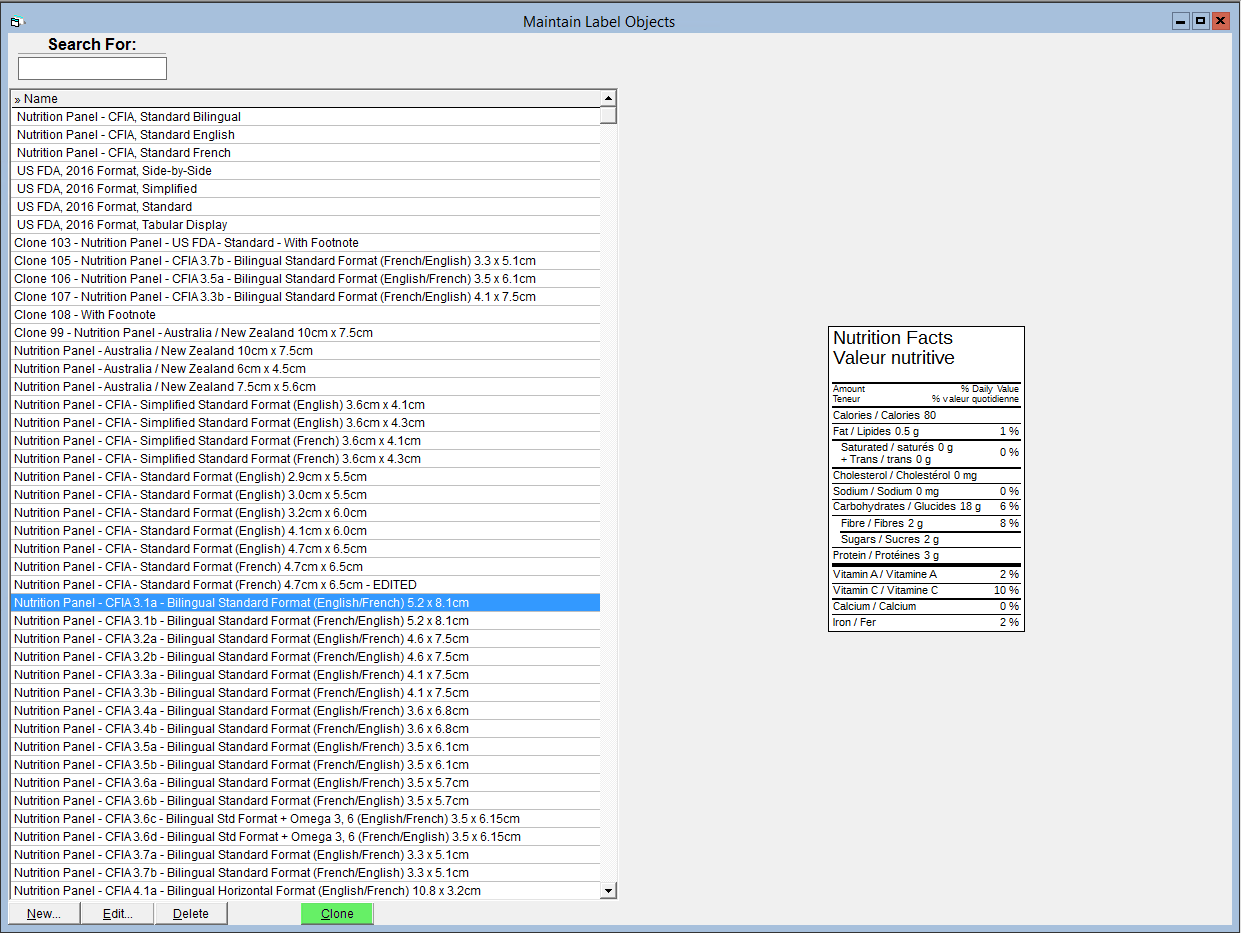Screen dimensions: 1242x933
Task: Select US FDA, 2016 Format, Standard
Action: (x=306, y=207)
